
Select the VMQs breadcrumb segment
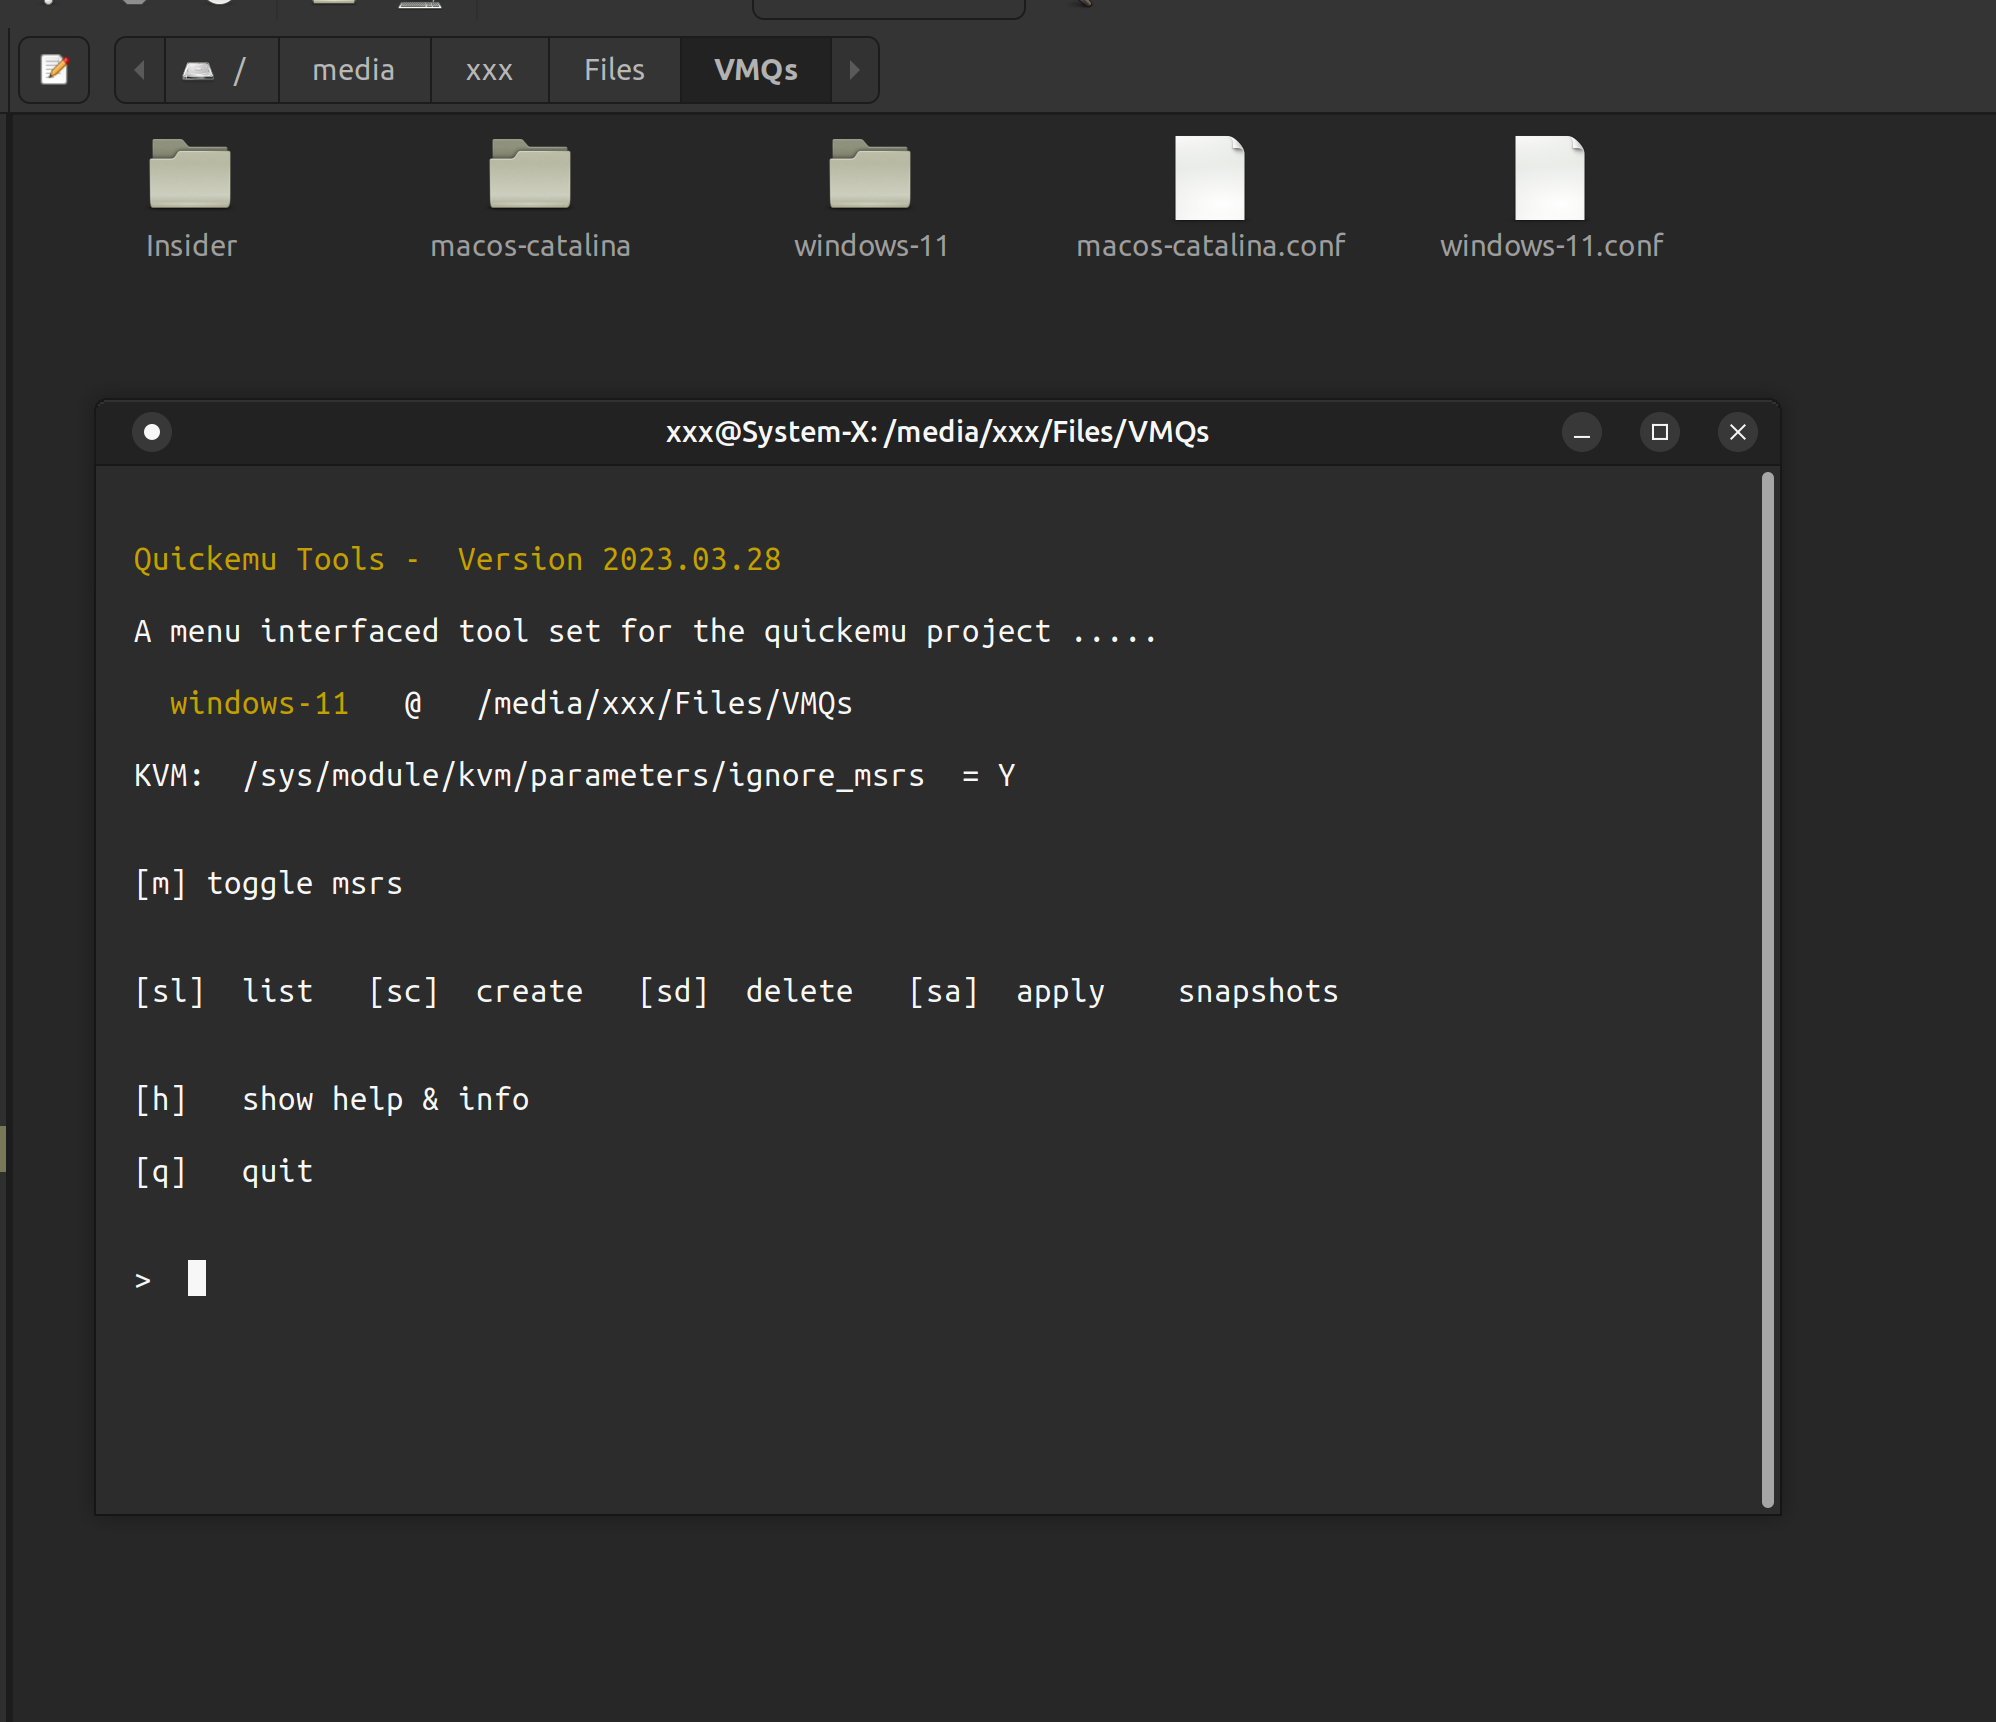755,69
